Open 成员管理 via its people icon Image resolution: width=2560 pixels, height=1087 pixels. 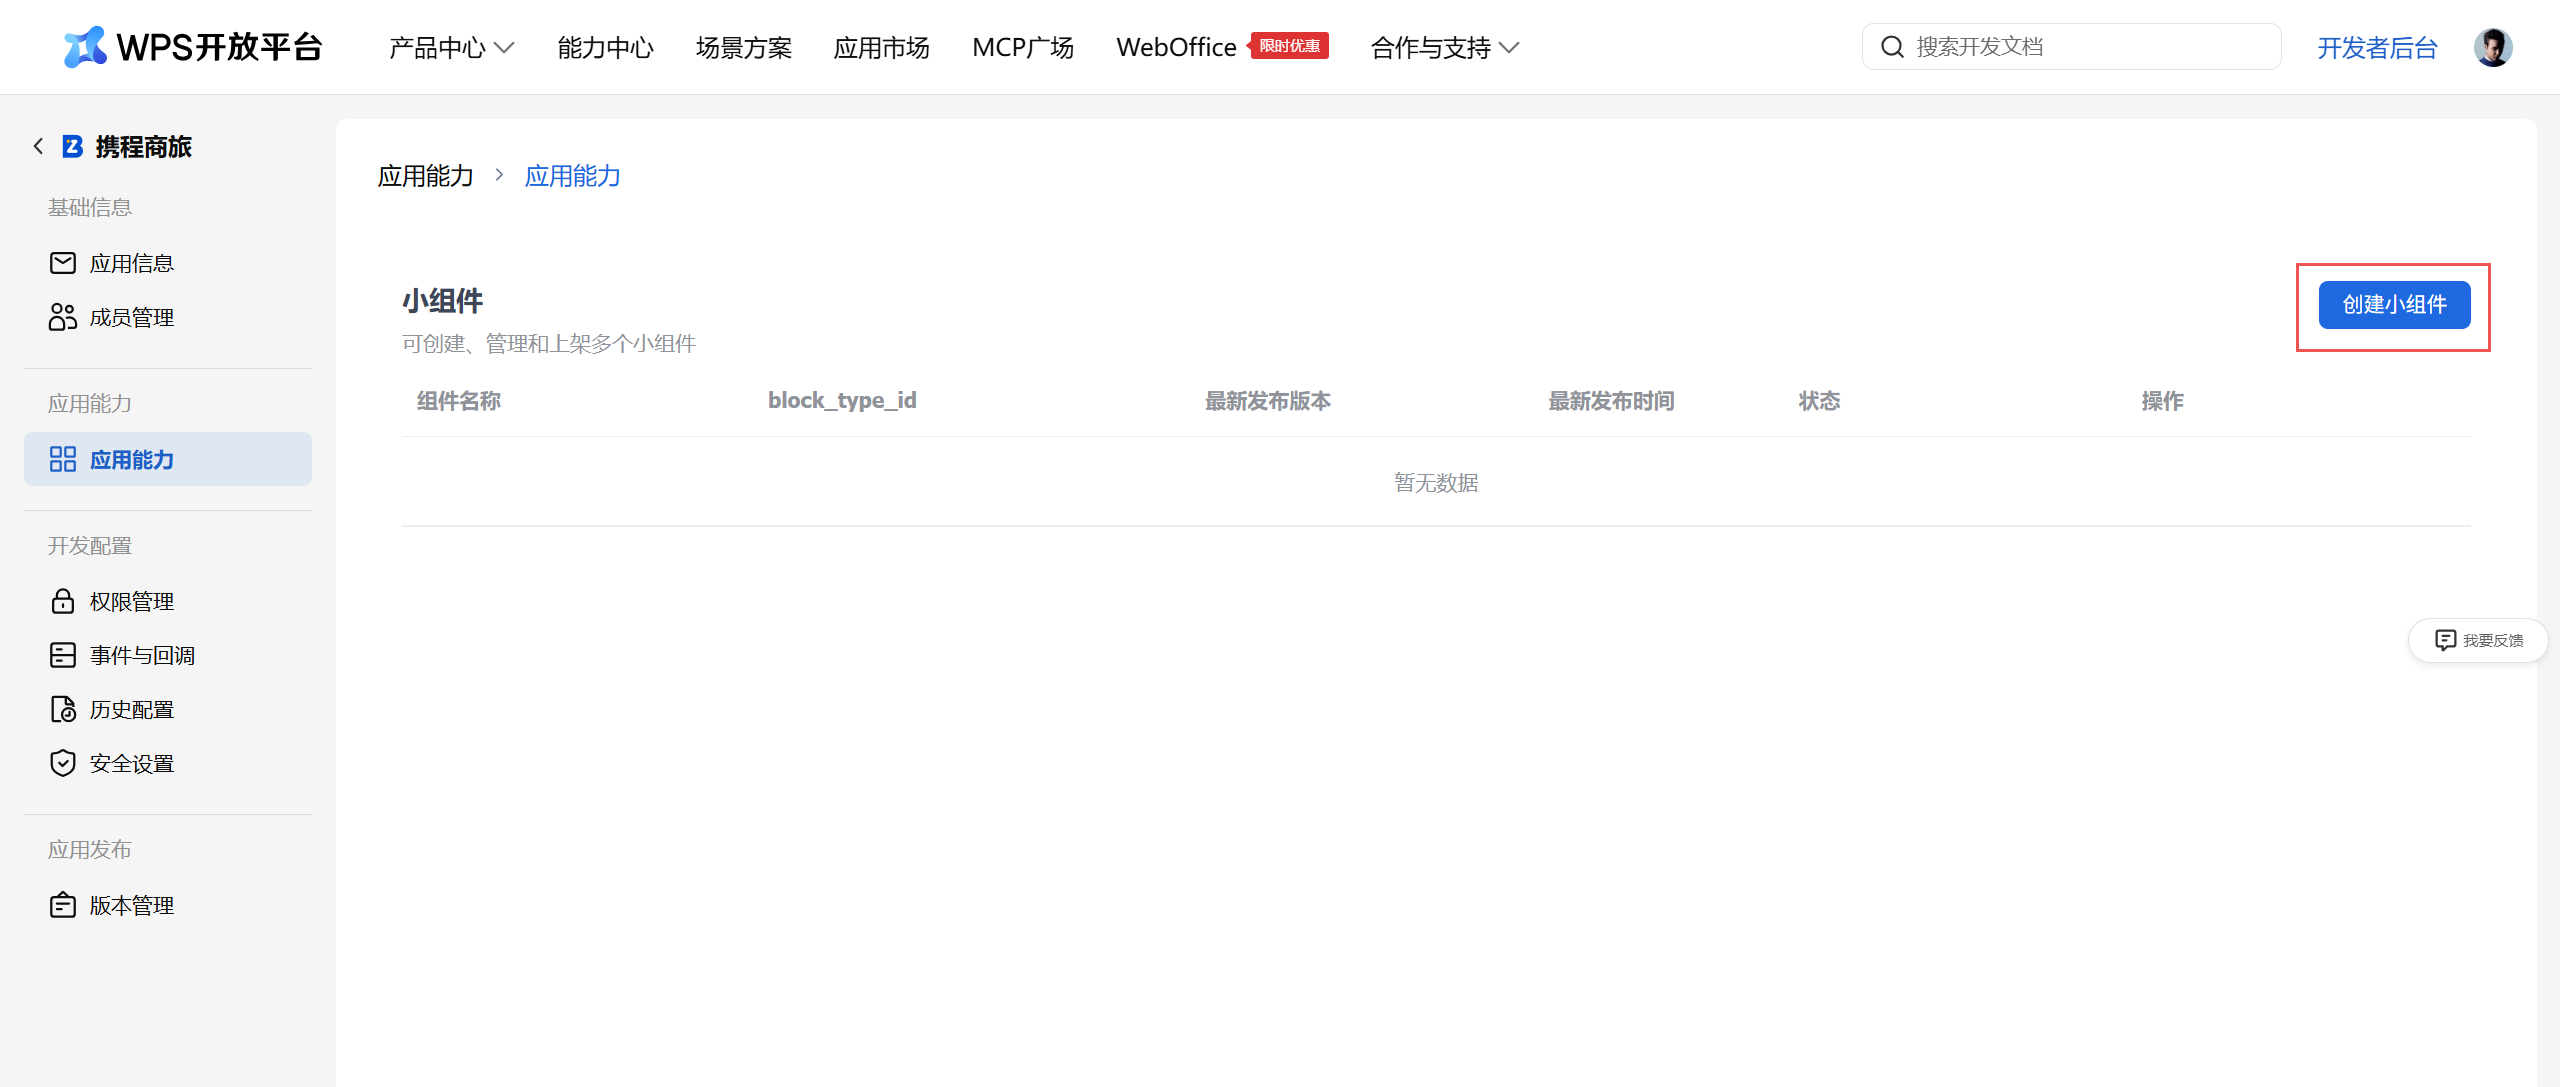point(62,317)
